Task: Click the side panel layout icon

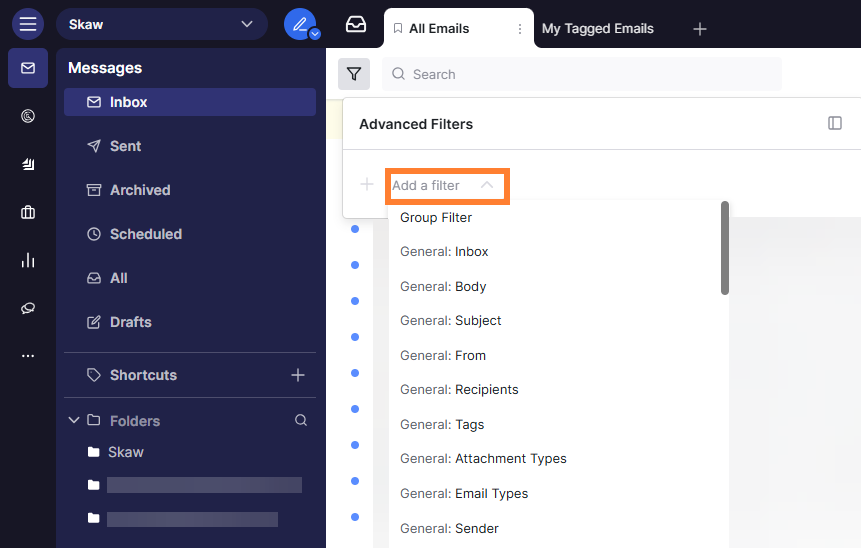Action: click(835, 123)
